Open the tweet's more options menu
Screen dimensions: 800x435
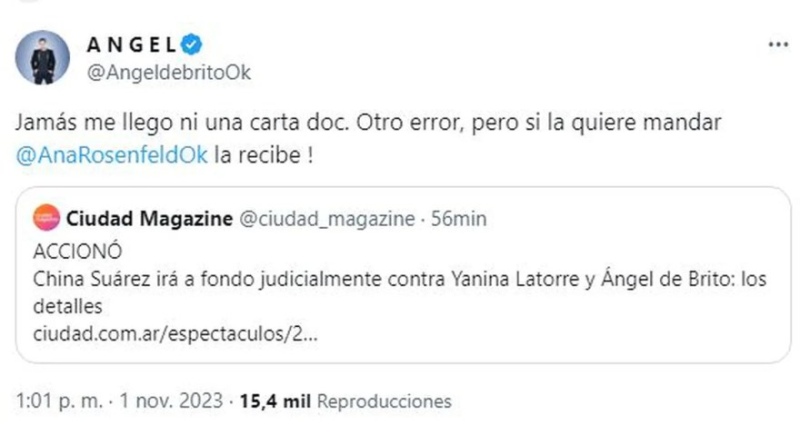pyautogui.click(x=776, y=45)
